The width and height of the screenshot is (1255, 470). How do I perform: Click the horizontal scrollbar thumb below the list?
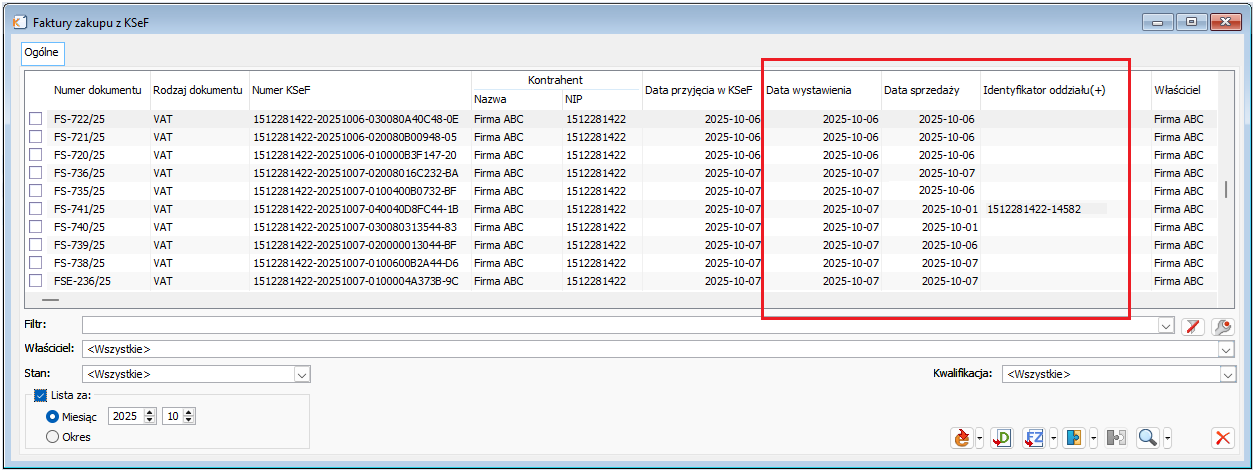coord(50,299)
